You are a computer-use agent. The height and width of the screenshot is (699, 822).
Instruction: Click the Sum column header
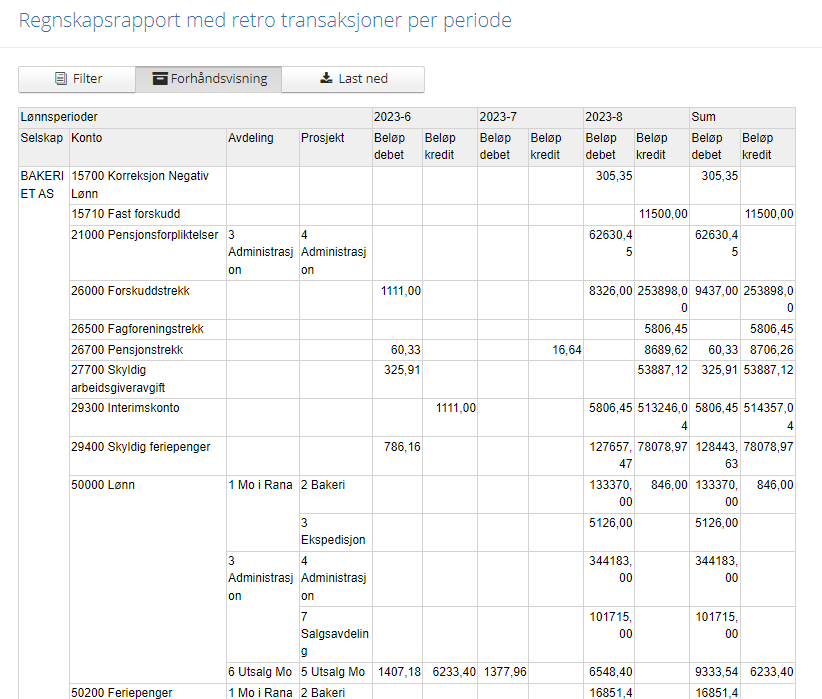point(742,117)
